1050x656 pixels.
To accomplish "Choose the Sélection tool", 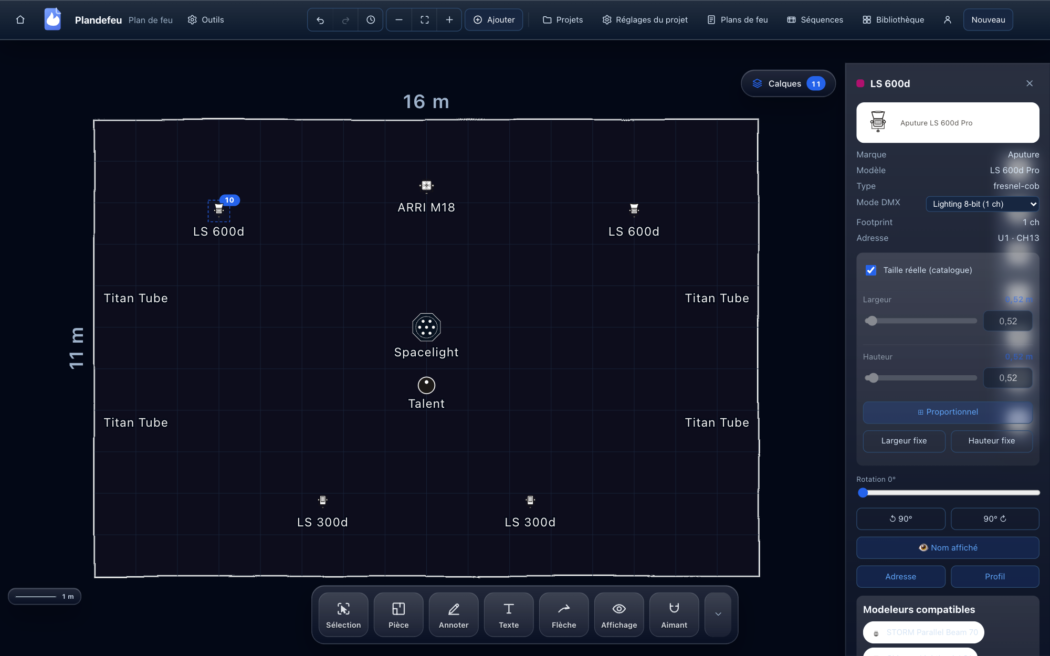I will coord(344,614).
